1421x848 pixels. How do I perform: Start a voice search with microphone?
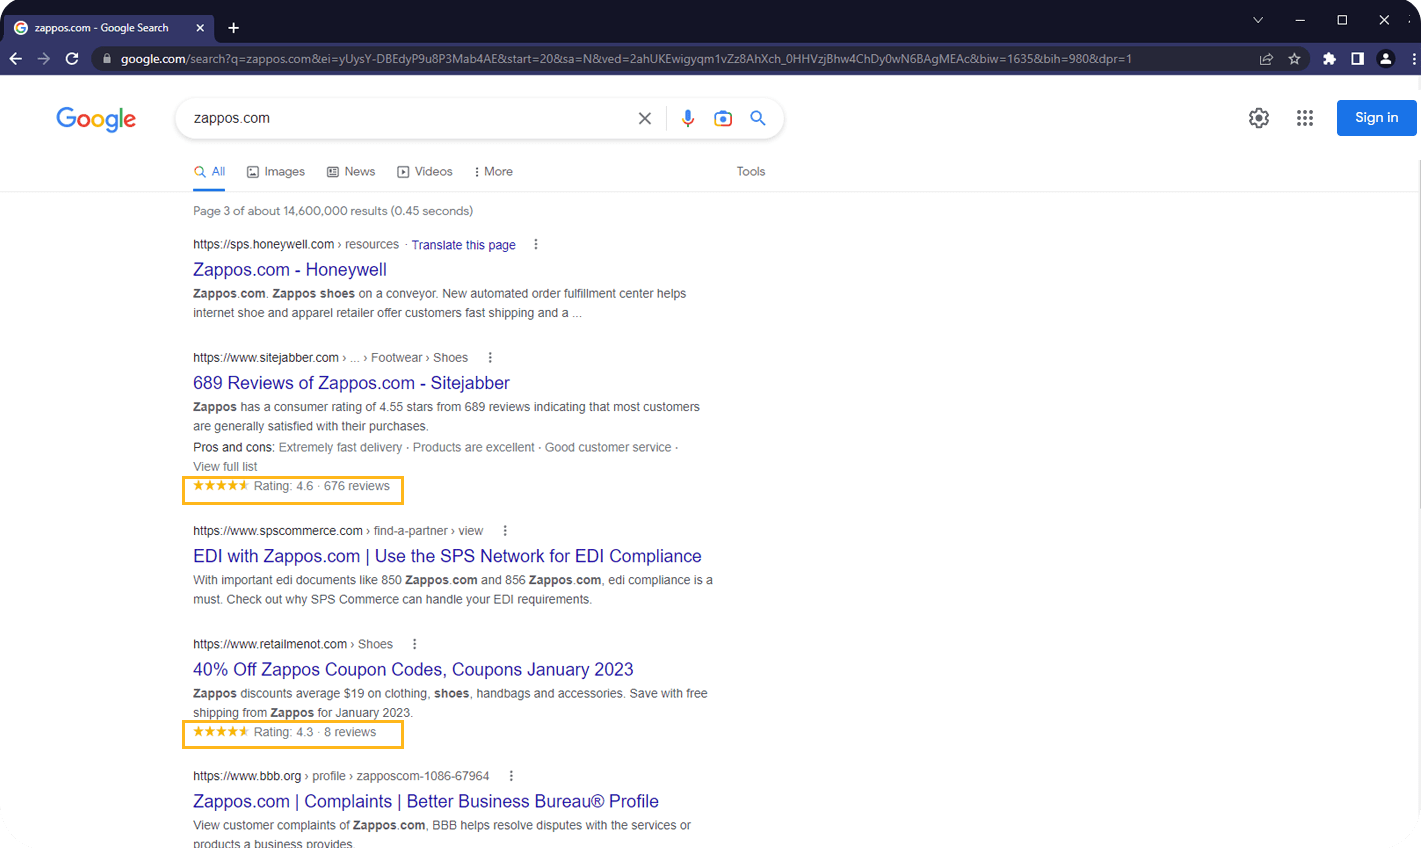(688, 118)
